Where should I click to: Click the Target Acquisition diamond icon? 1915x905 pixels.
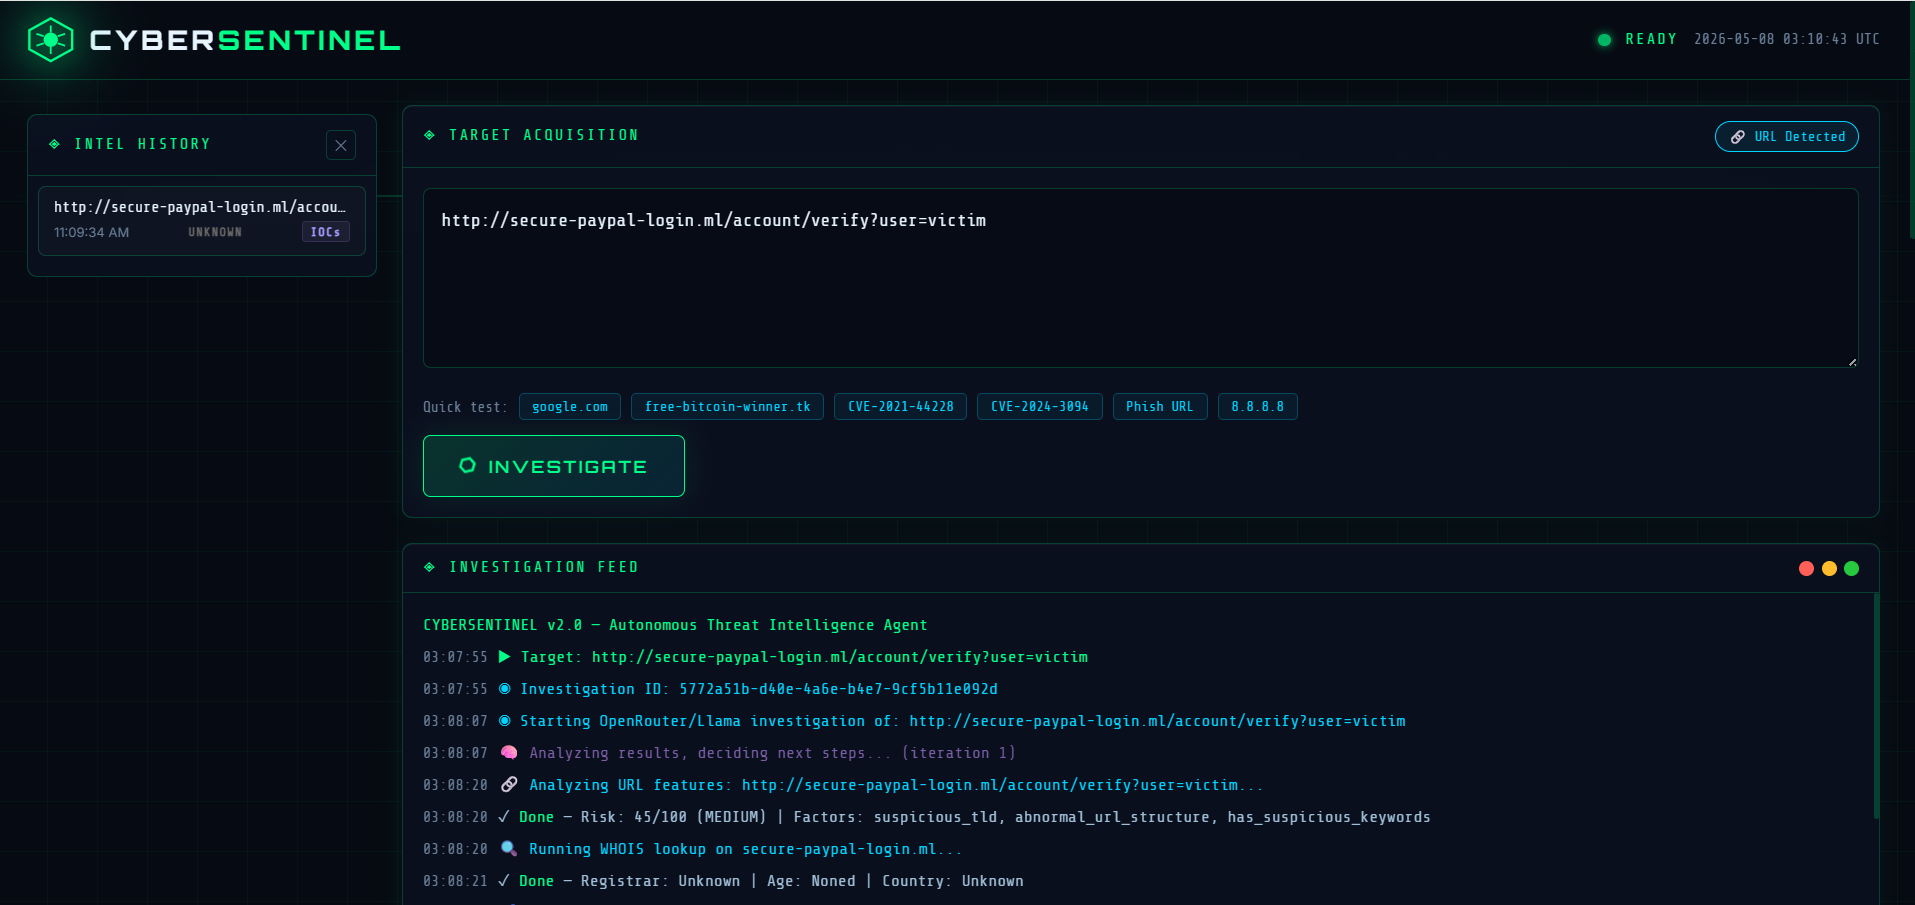tap(429, 135)
